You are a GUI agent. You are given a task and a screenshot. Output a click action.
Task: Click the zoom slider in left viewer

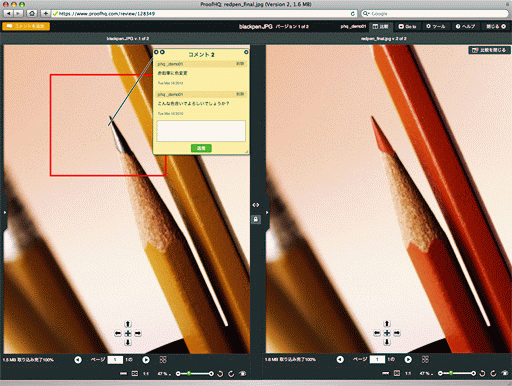(195, 374)
